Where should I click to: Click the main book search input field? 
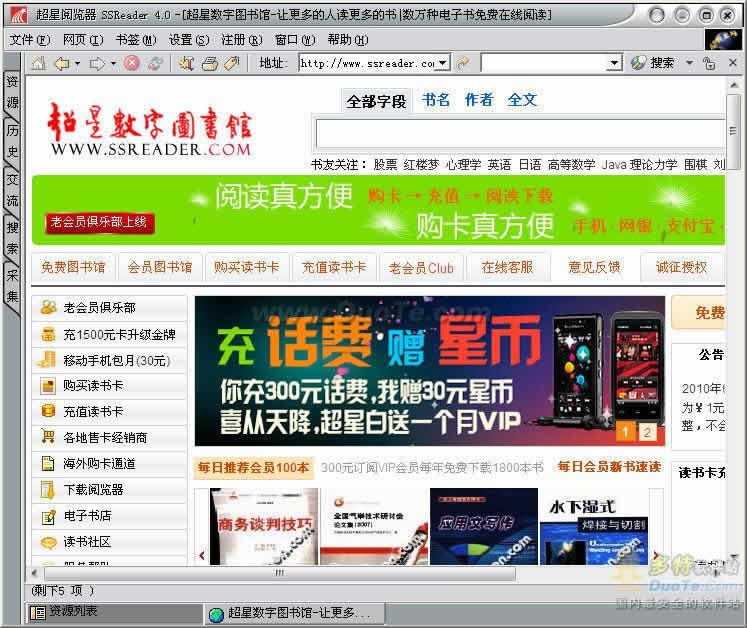520,134
